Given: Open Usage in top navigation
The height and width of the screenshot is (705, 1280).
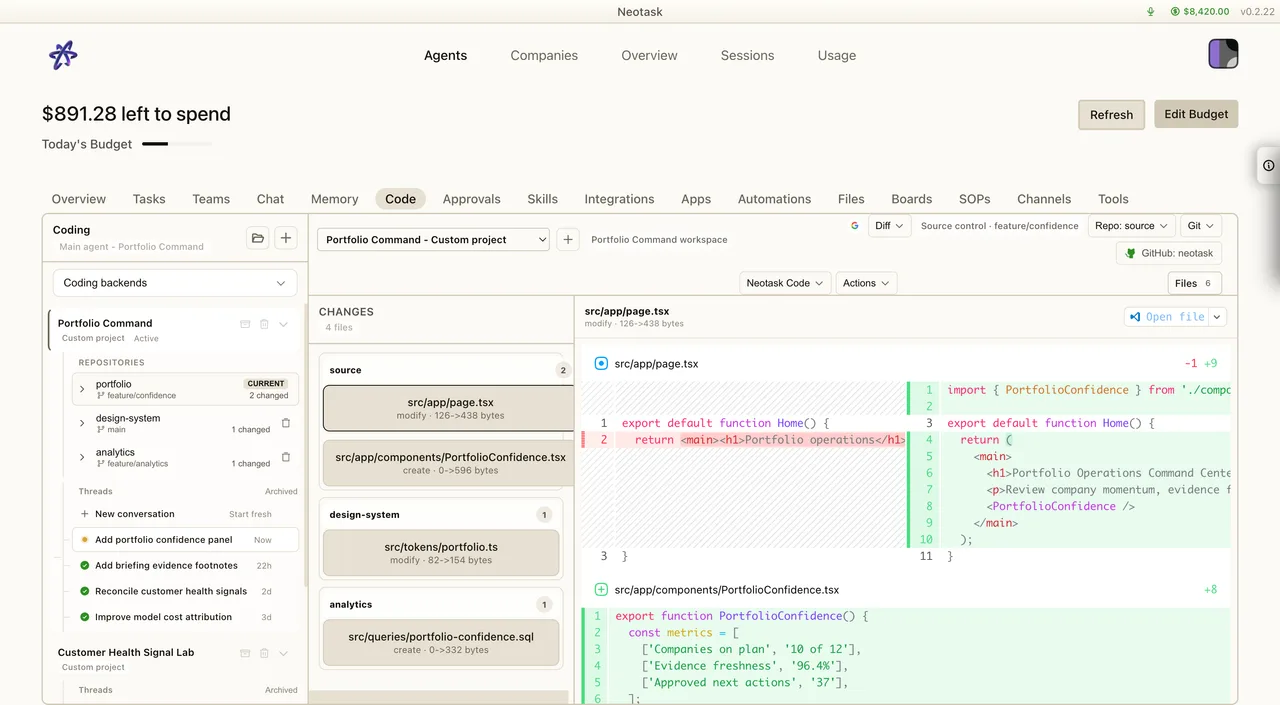Looking at the screenshot, I should (837, 56).
